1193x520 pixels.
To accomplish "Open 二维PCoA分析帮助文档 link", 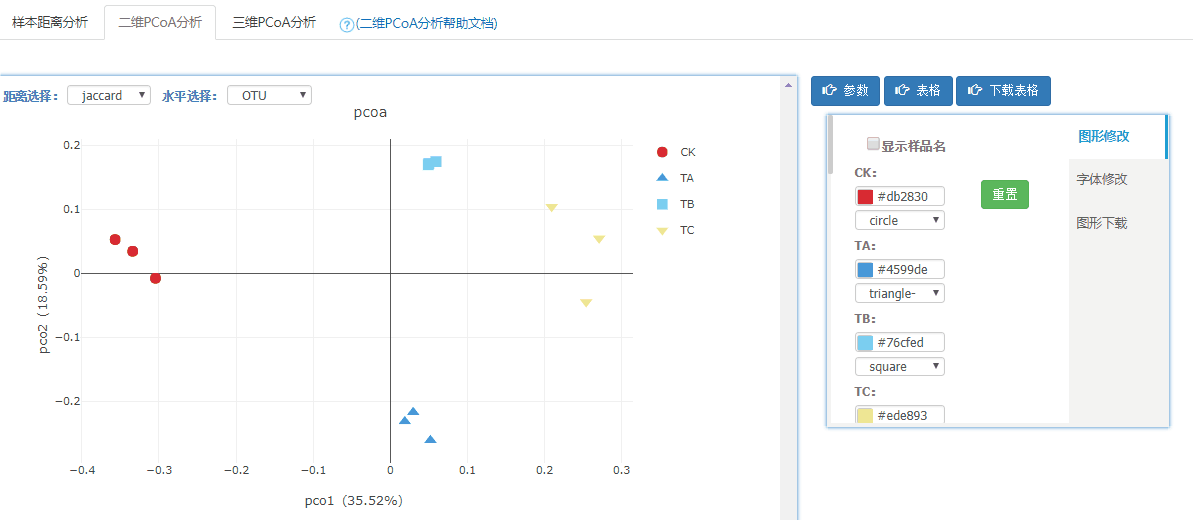I will pyautogui.click(x=426, y=24).
